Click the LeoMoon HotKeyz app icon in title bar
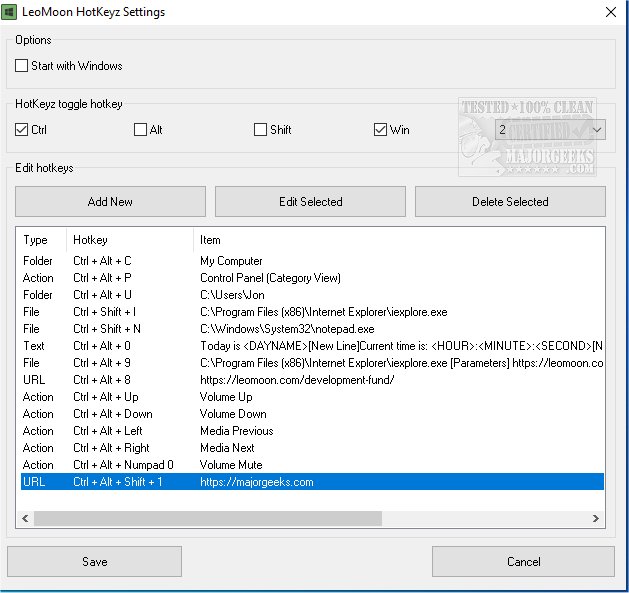 [9, 12]
